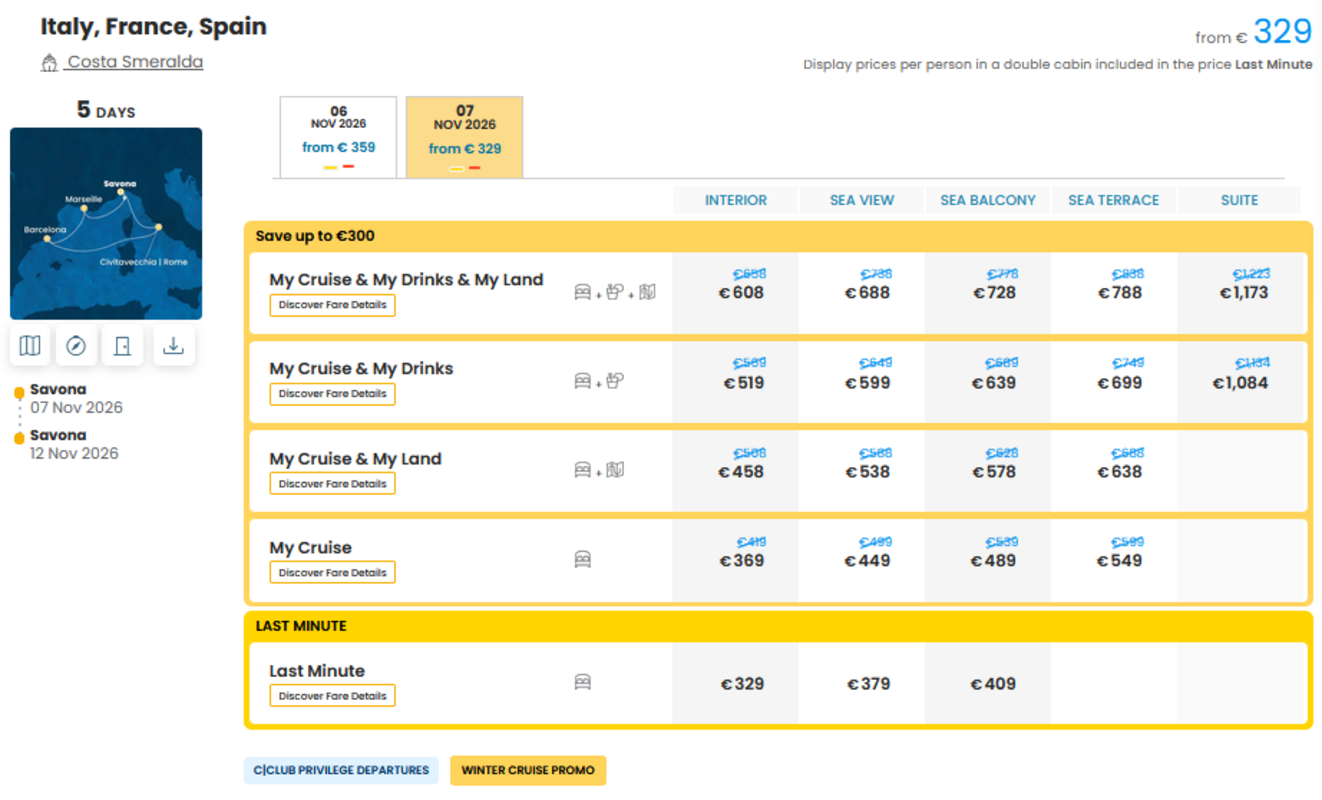Viewport: 1322px width, 800px height.
Task: Click the Sea Terrace column header
Action: (1114, 200)
